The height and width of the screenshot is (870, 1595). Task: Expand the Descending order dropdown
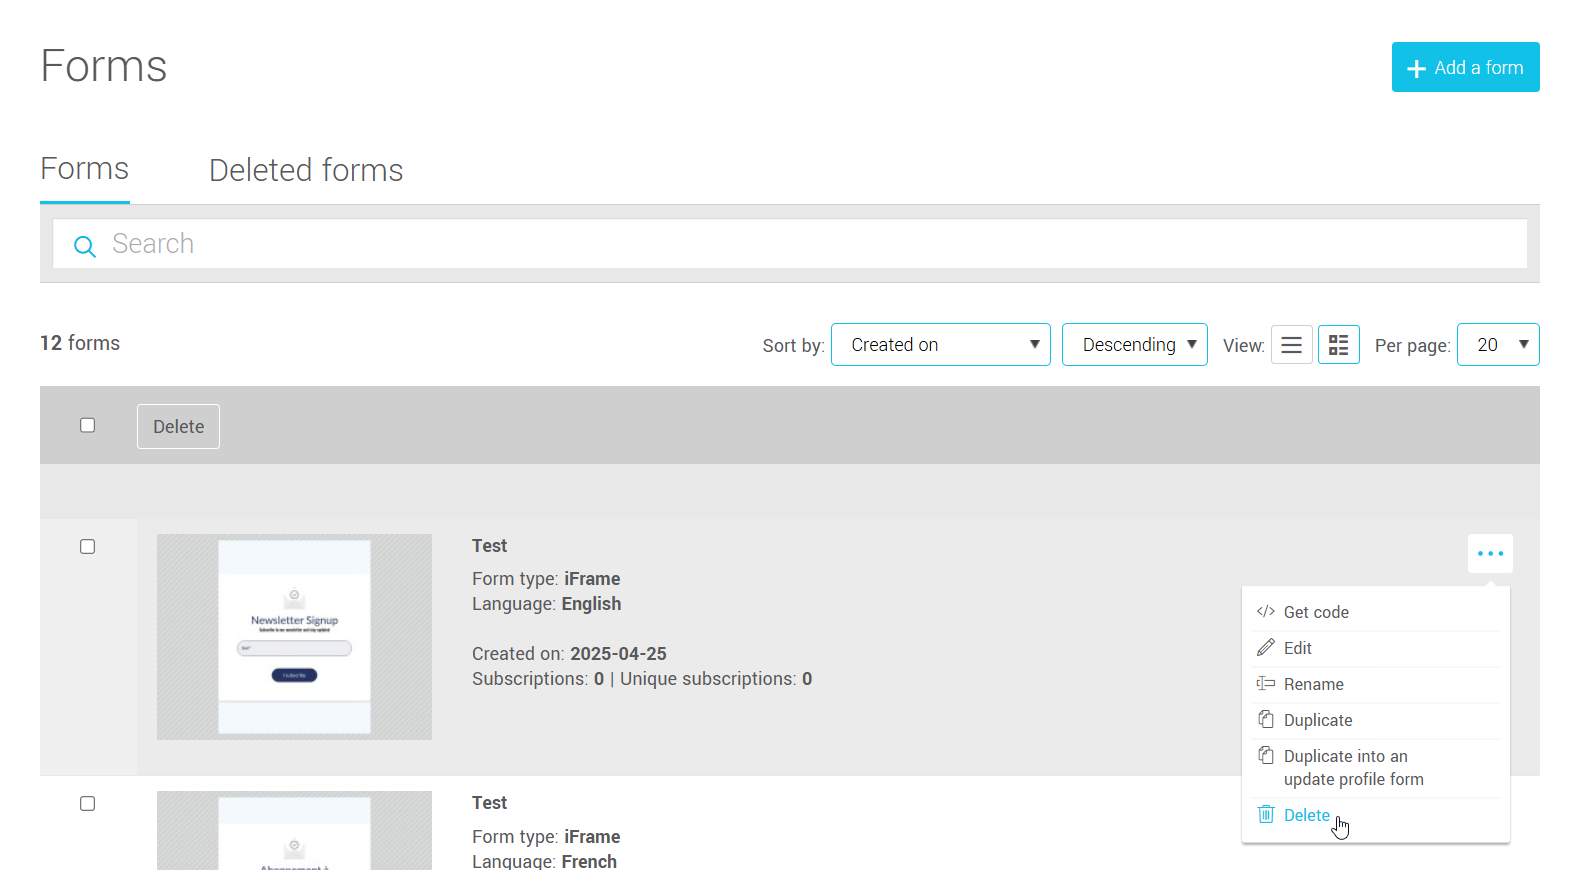(1134, 345)
